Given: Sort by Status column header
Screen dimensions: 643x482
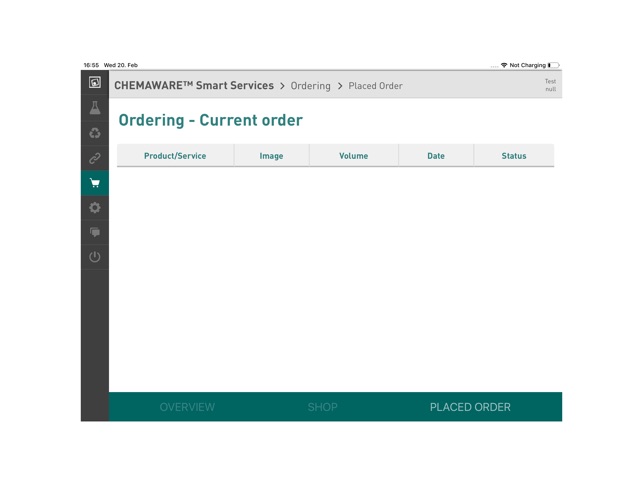Looking at the screenshot, I should [514, 156].
